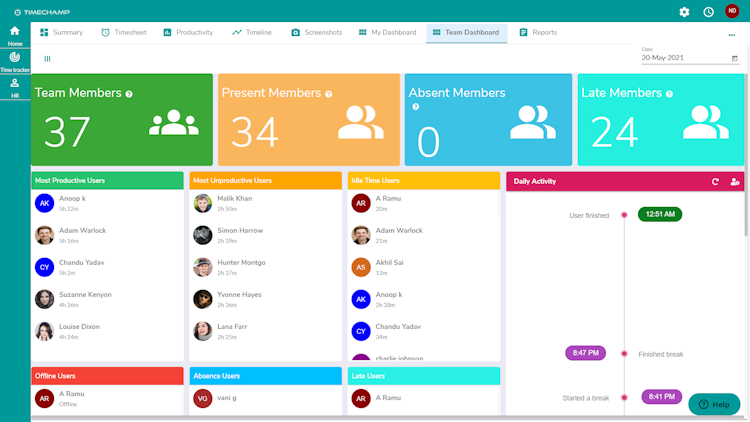Switch to the Summary tab

61,33
